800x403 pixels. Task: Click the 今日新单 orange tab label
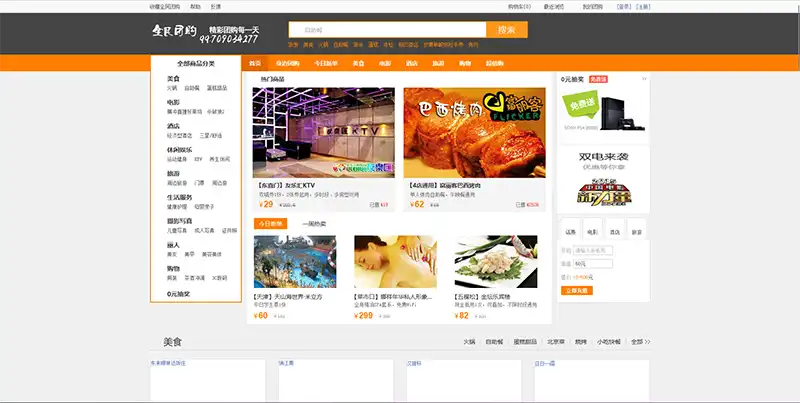point(270,223)
